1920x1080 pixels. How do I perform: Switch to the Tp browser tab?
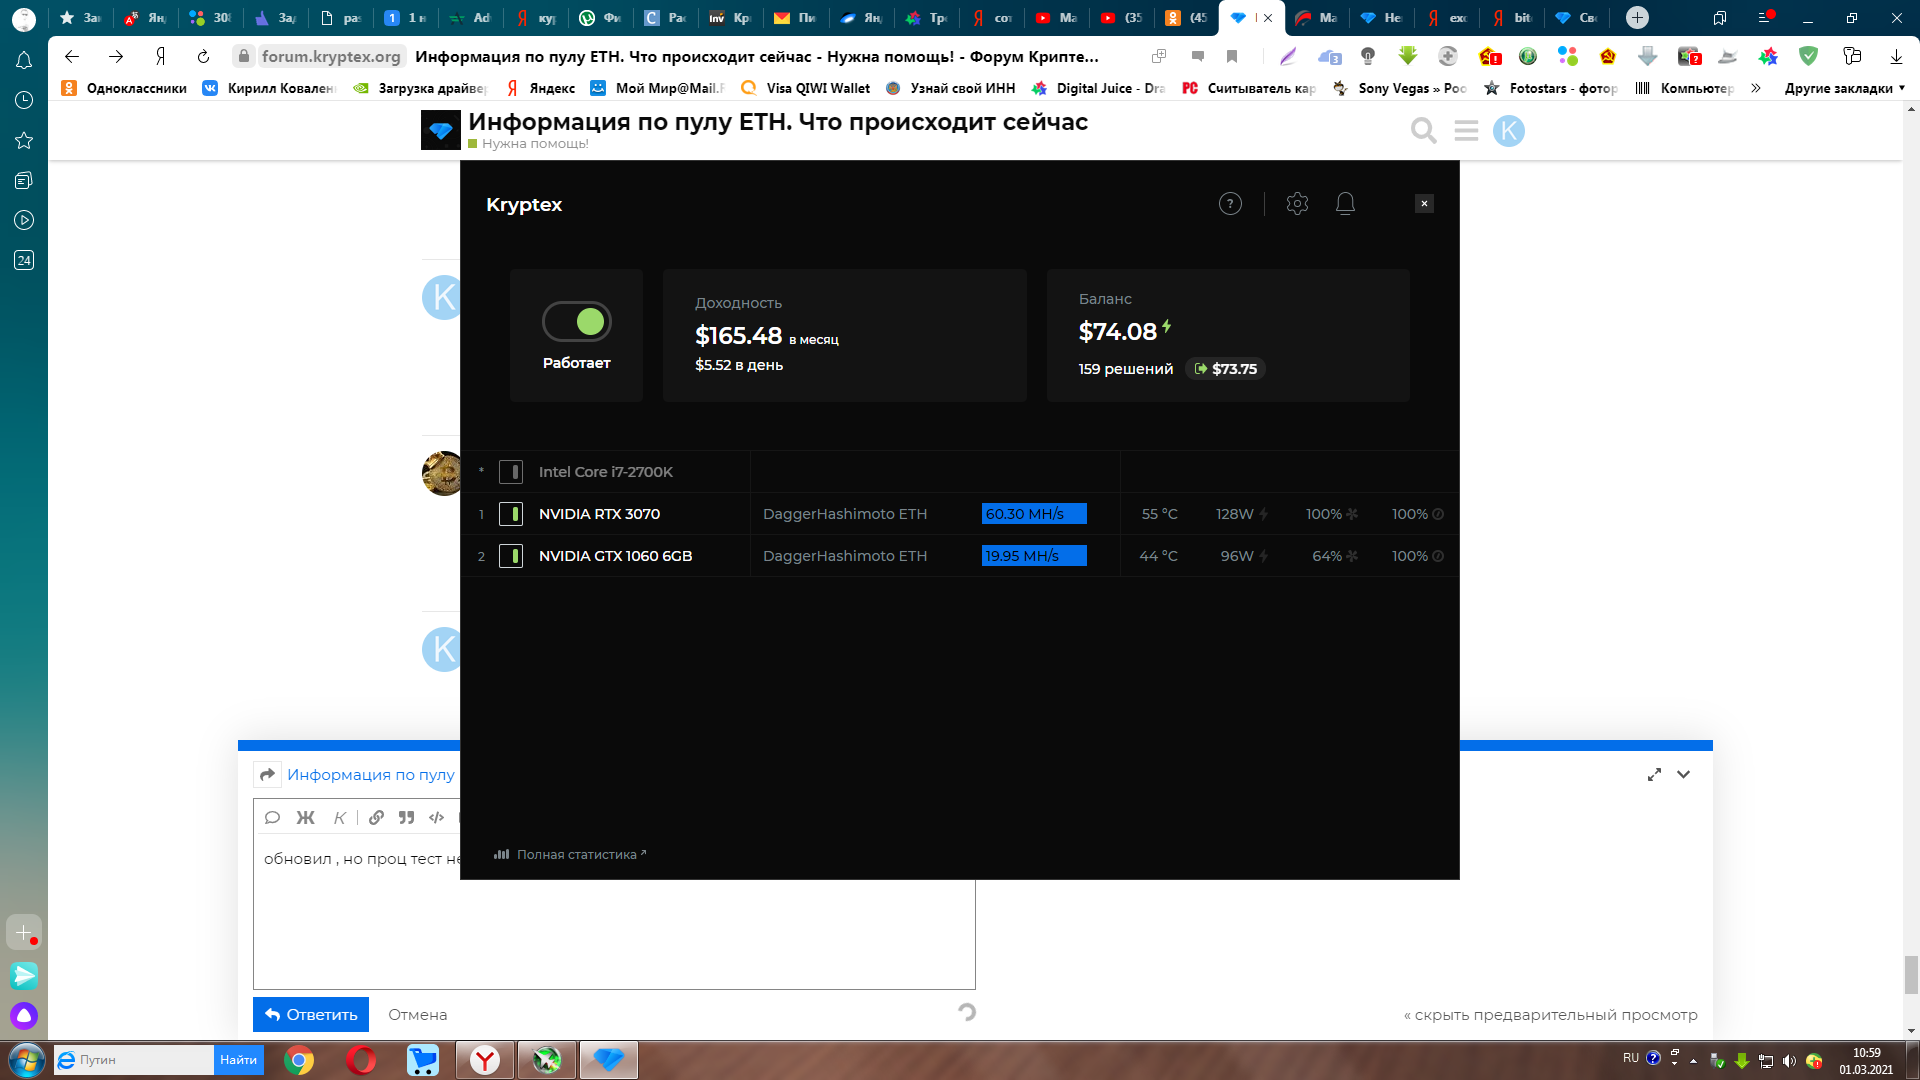[x=927, y=18]
